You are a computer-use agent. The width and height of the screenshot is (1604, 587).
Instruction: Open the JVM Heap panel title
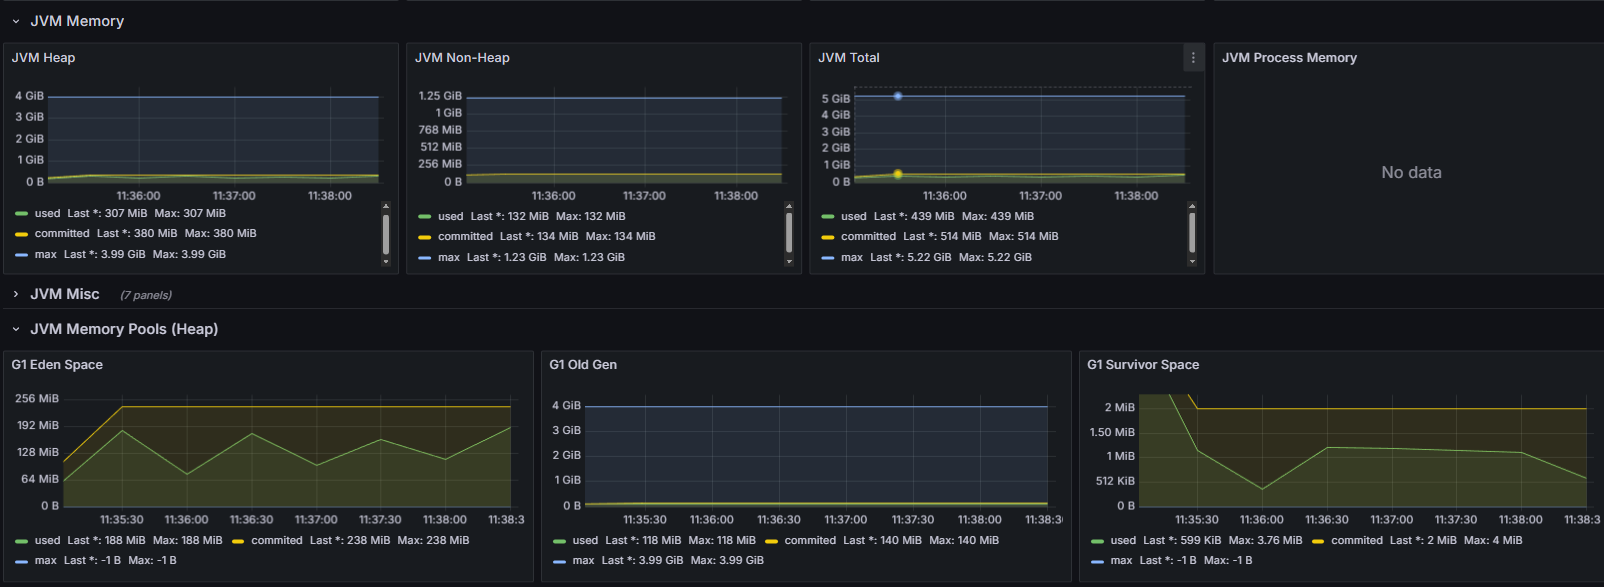pyautogui.click(x=43, y=58)
